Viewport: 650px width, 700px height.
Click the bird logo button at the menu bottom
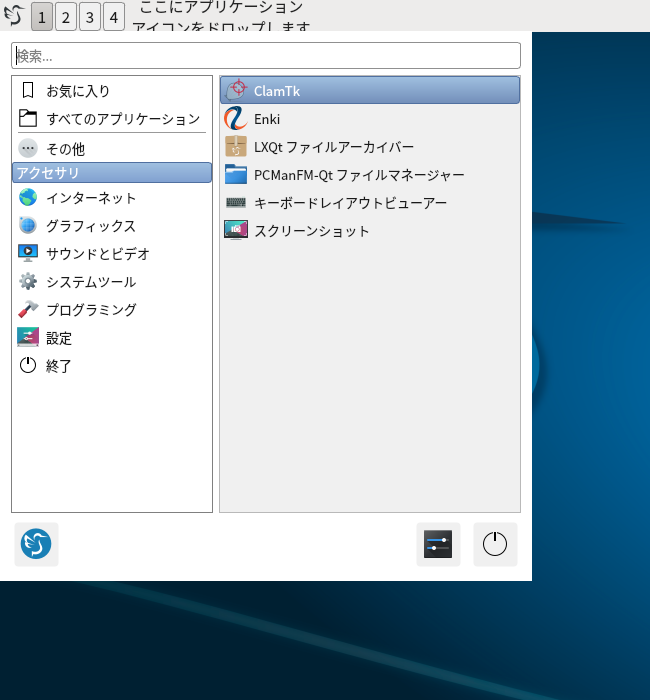36,544
